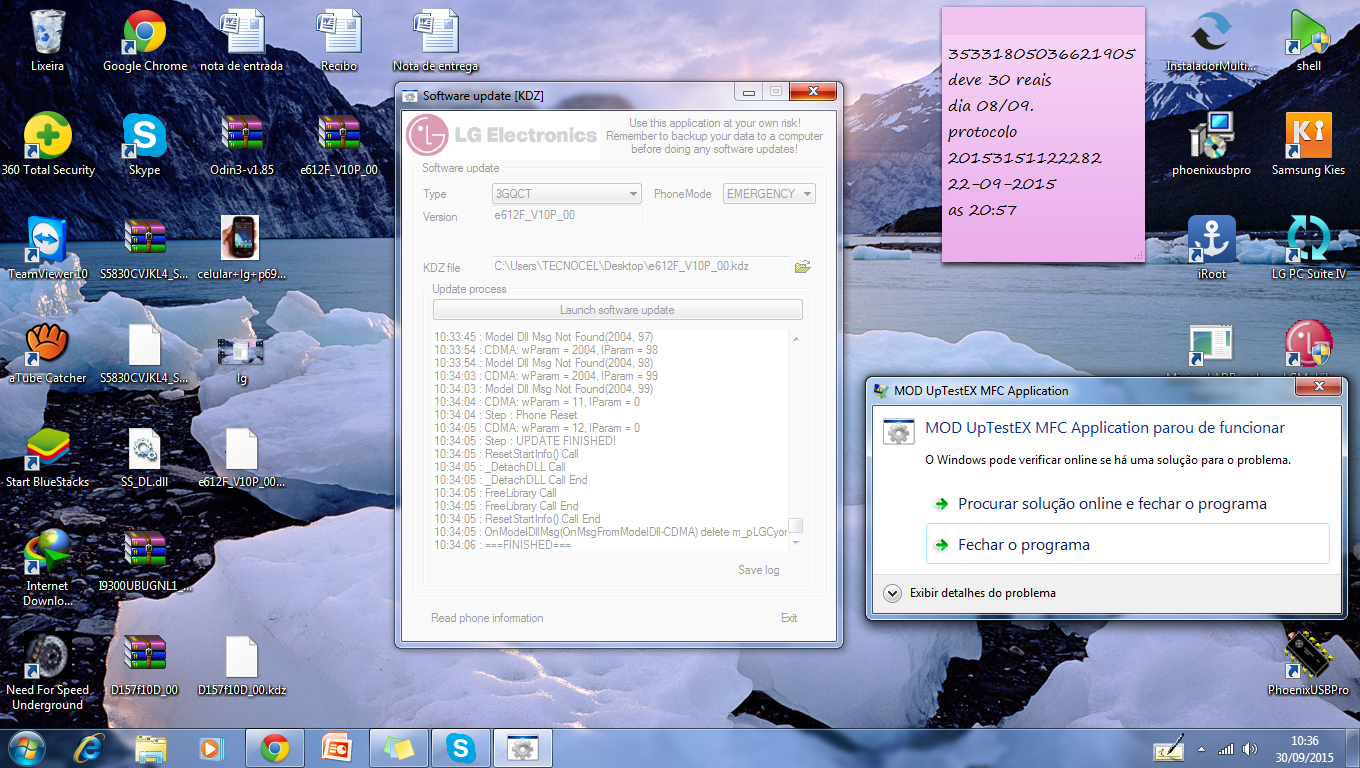Image resolution: width=1360 pixels, height=768 pixels.
Task: Click 'Read phone information'
Action: [x=487, y=618]
